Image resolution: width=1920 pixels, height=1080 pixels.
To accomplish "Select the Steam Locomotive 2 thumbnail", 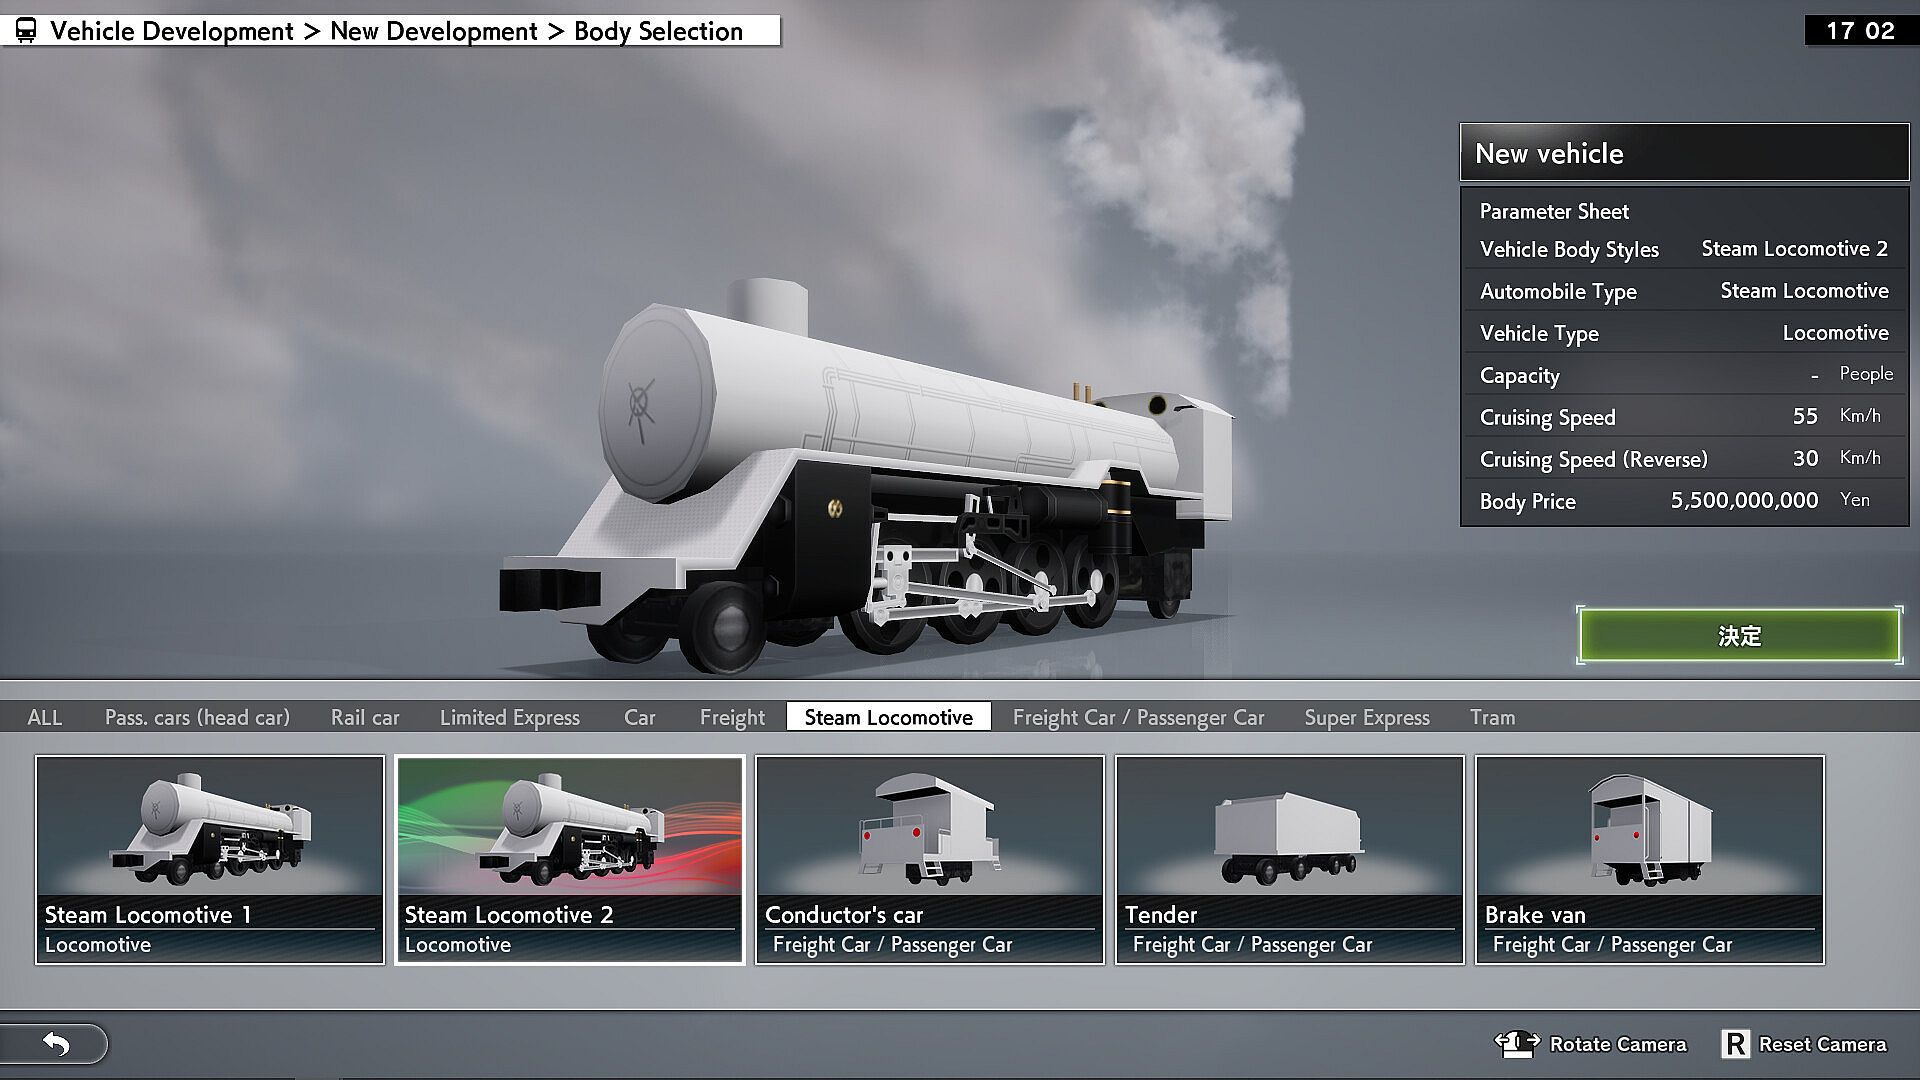I will [570, 859].
